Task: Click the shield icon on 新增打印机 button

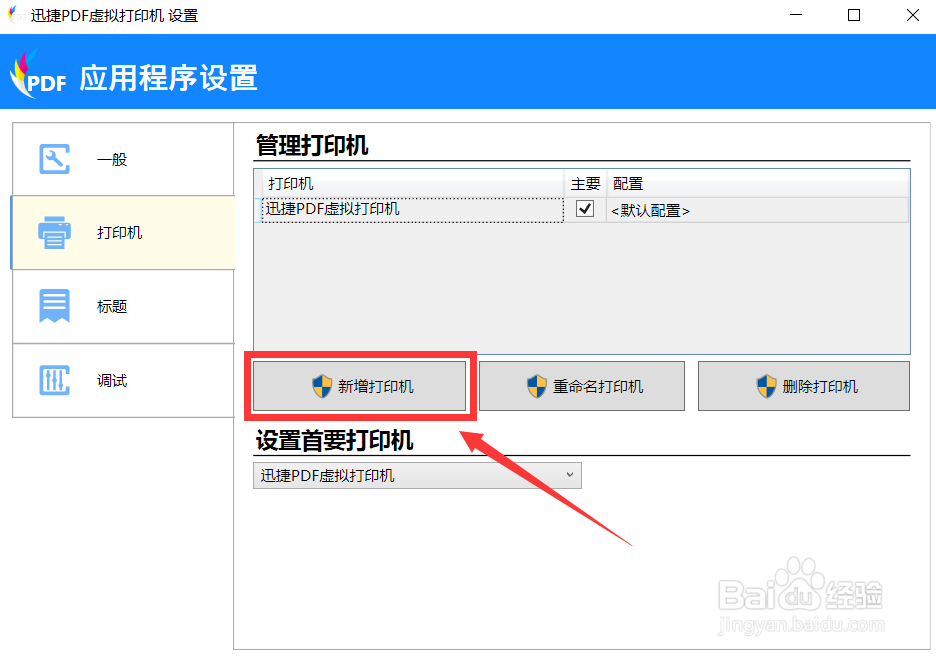Action: click(x=322, y=387)
